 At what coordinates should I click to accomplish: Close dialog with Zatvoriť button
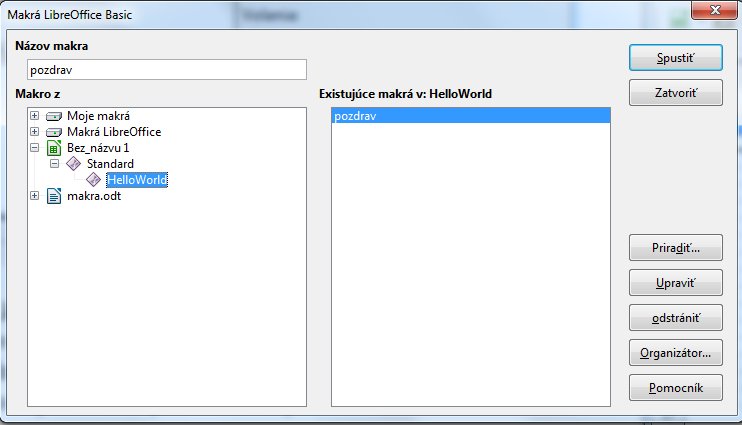click(676, 93)
